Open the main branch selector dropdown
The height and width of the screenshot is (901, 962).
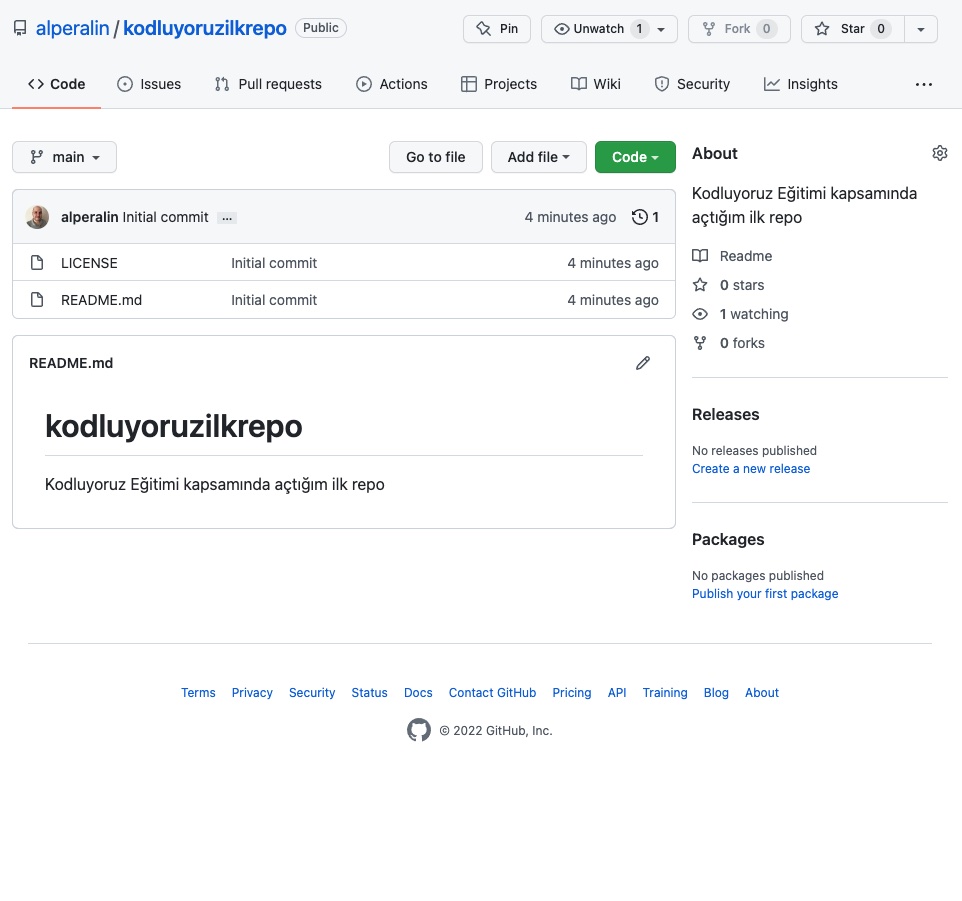click(64, 157)
